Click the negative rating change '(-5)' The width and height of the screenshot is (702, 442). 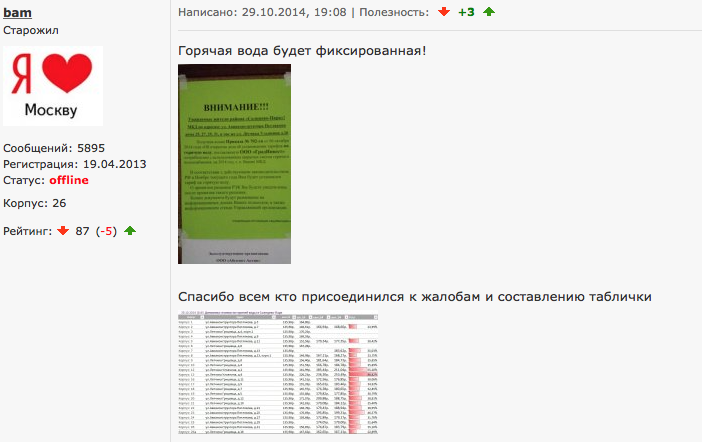(x=107, y=231)
